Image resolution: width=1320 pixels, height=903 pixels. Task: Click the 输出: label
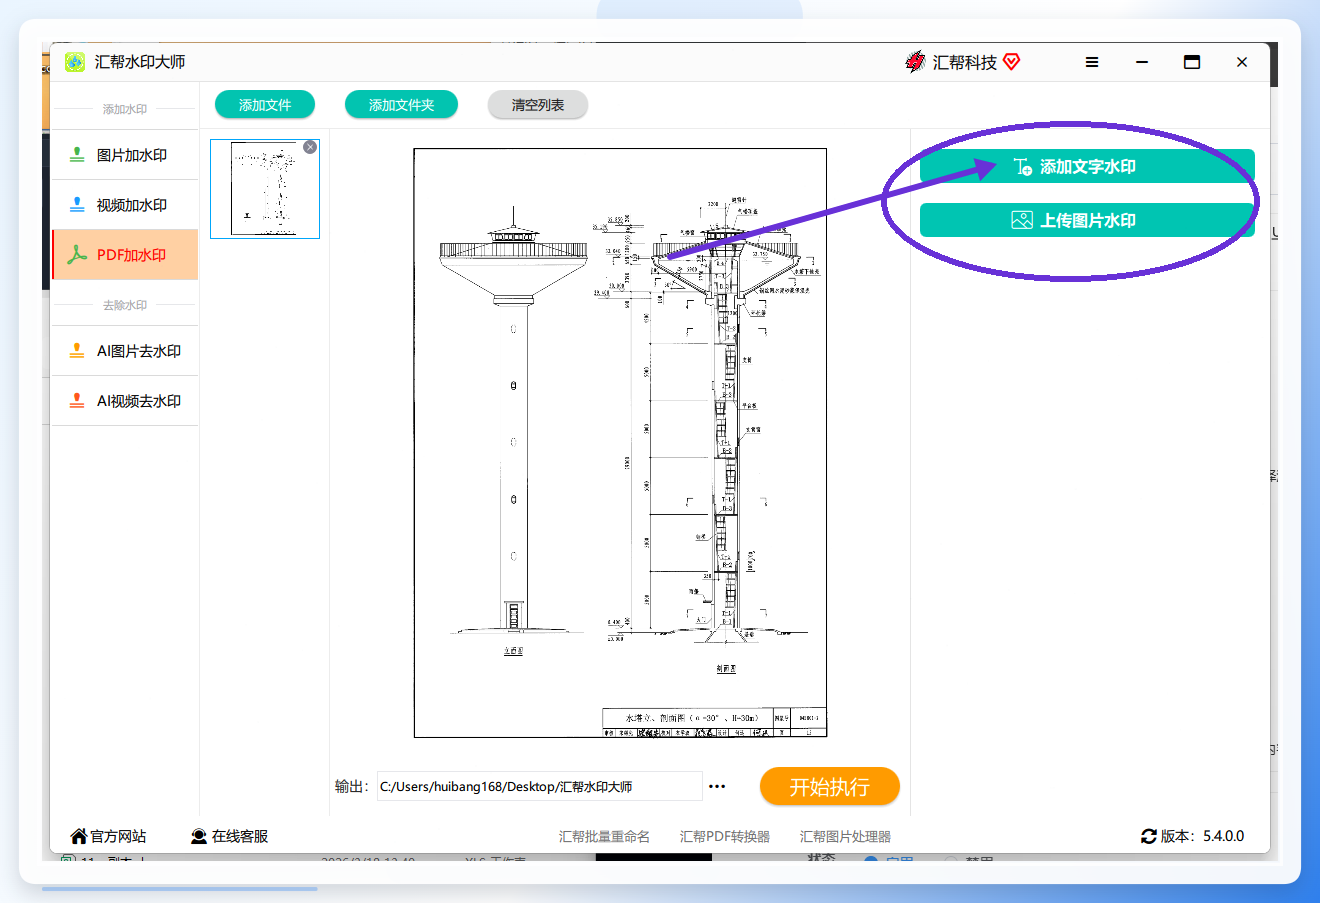tap(351, 787)
